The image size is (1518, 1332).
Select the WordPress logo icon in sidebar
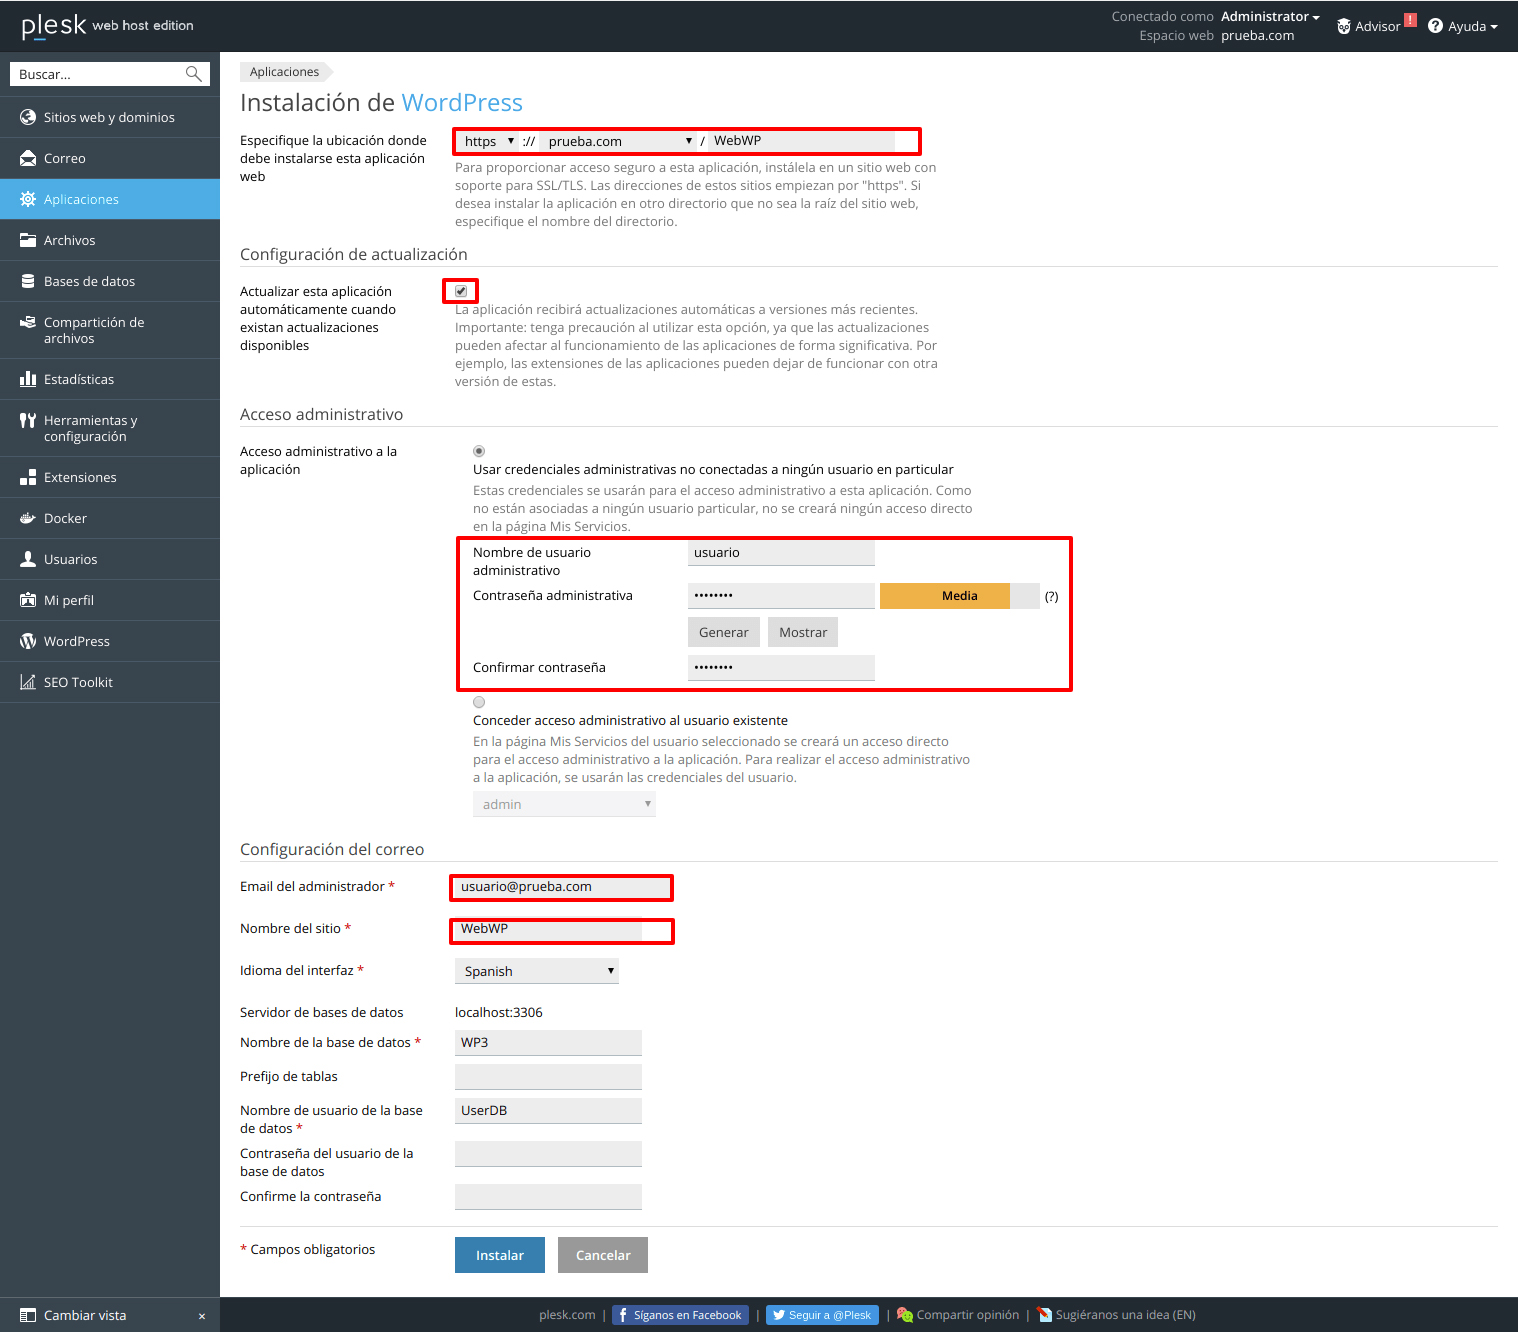coord(28,641)
